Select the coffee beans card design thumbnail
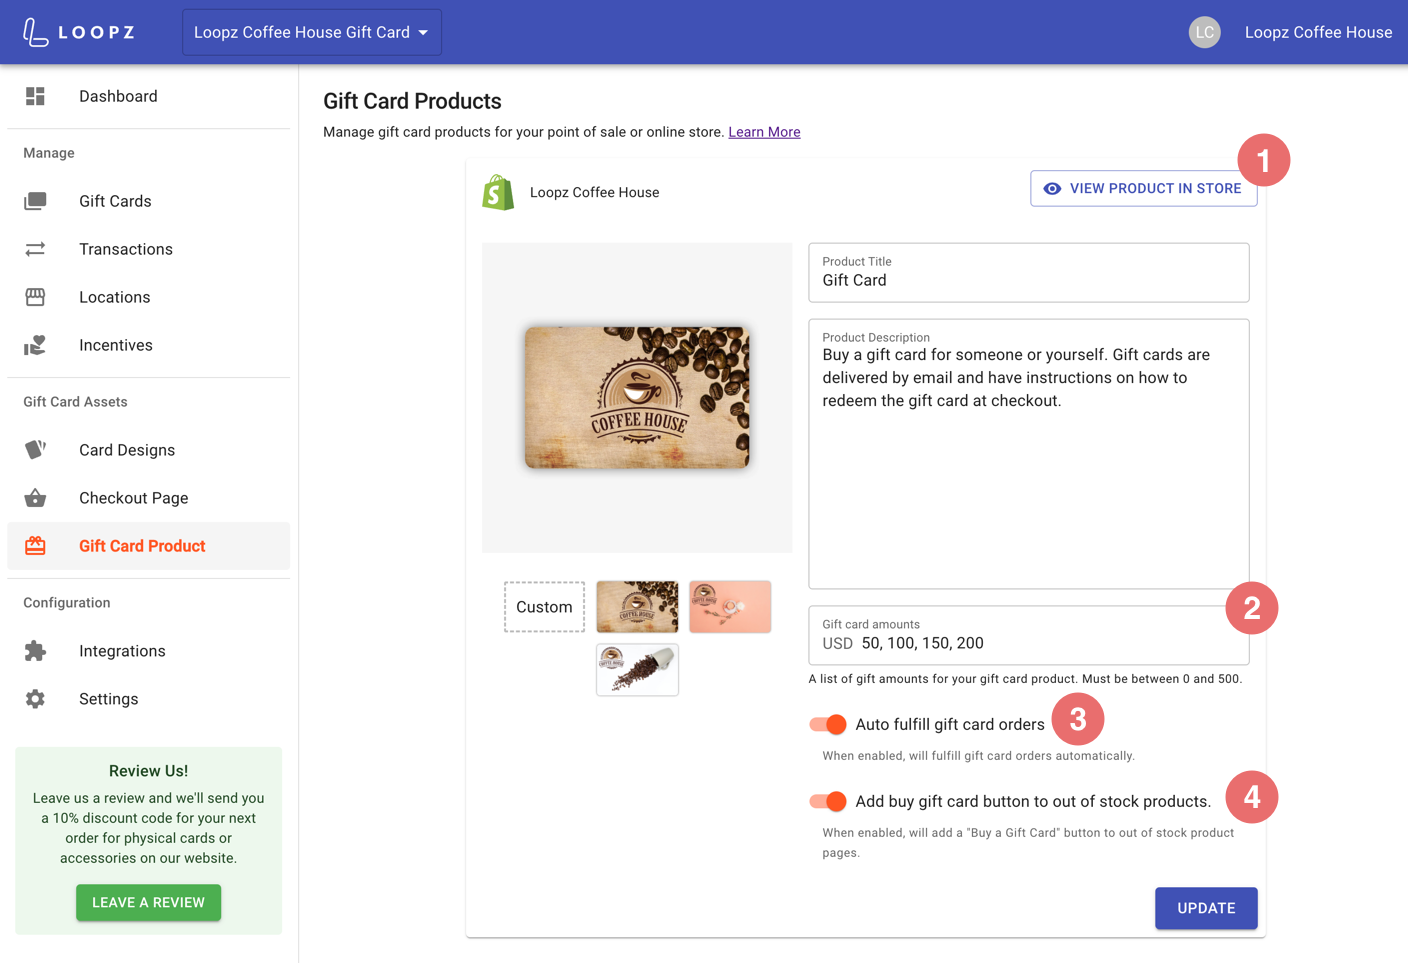 point(637,607)
